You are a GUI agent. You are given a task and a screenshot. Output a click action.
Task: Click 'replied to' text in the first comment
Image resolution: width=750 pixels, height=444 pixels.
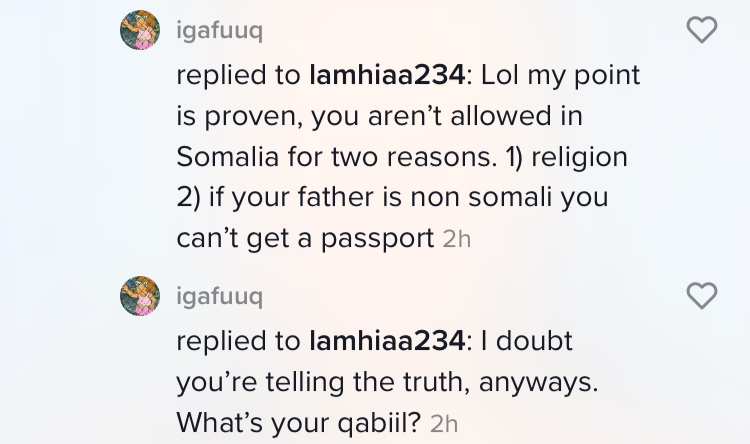[x=238, y=75]
